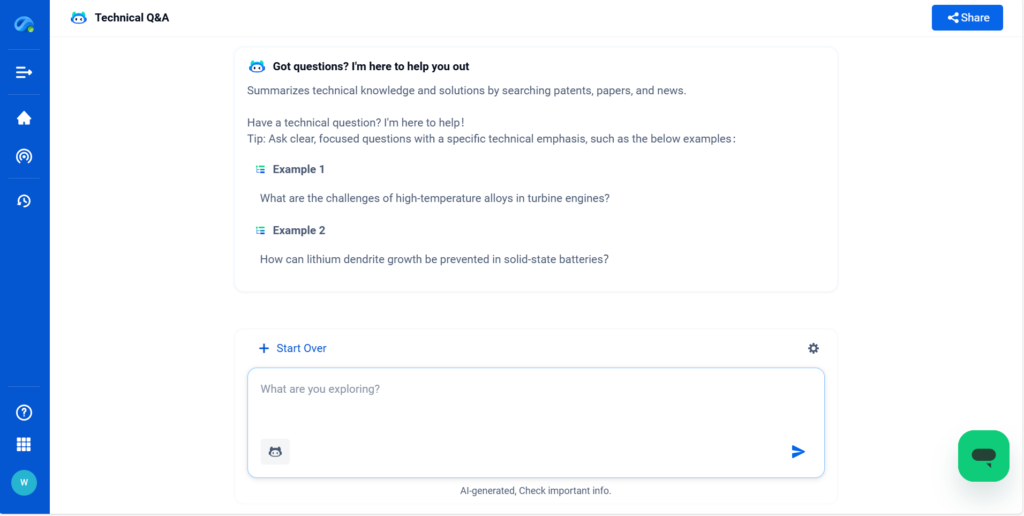Open the radar monitoring icon
Image resolution: width=1024 pixels, height=516 pixels.
tap(24, 156)
